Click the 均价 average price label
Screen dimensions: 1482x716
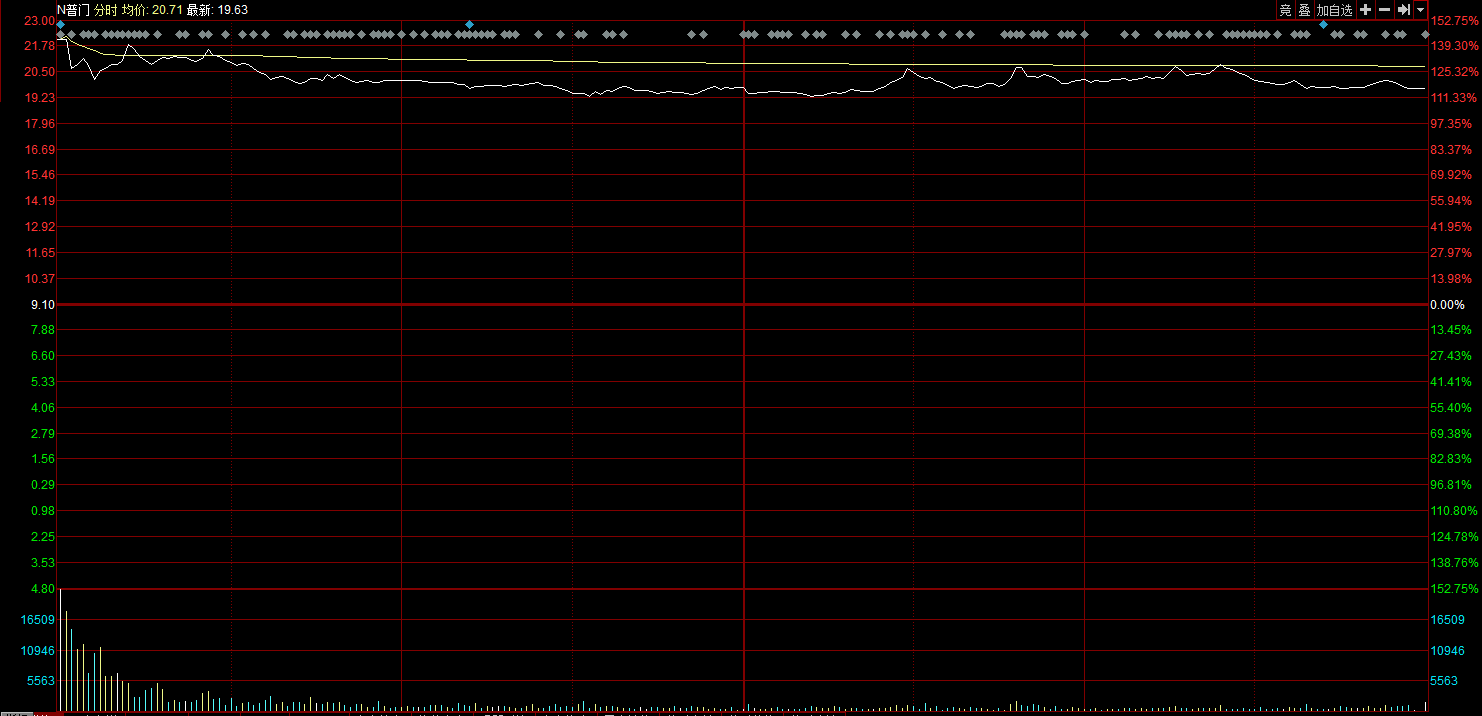pyautogui.click(x=134, y=9)
